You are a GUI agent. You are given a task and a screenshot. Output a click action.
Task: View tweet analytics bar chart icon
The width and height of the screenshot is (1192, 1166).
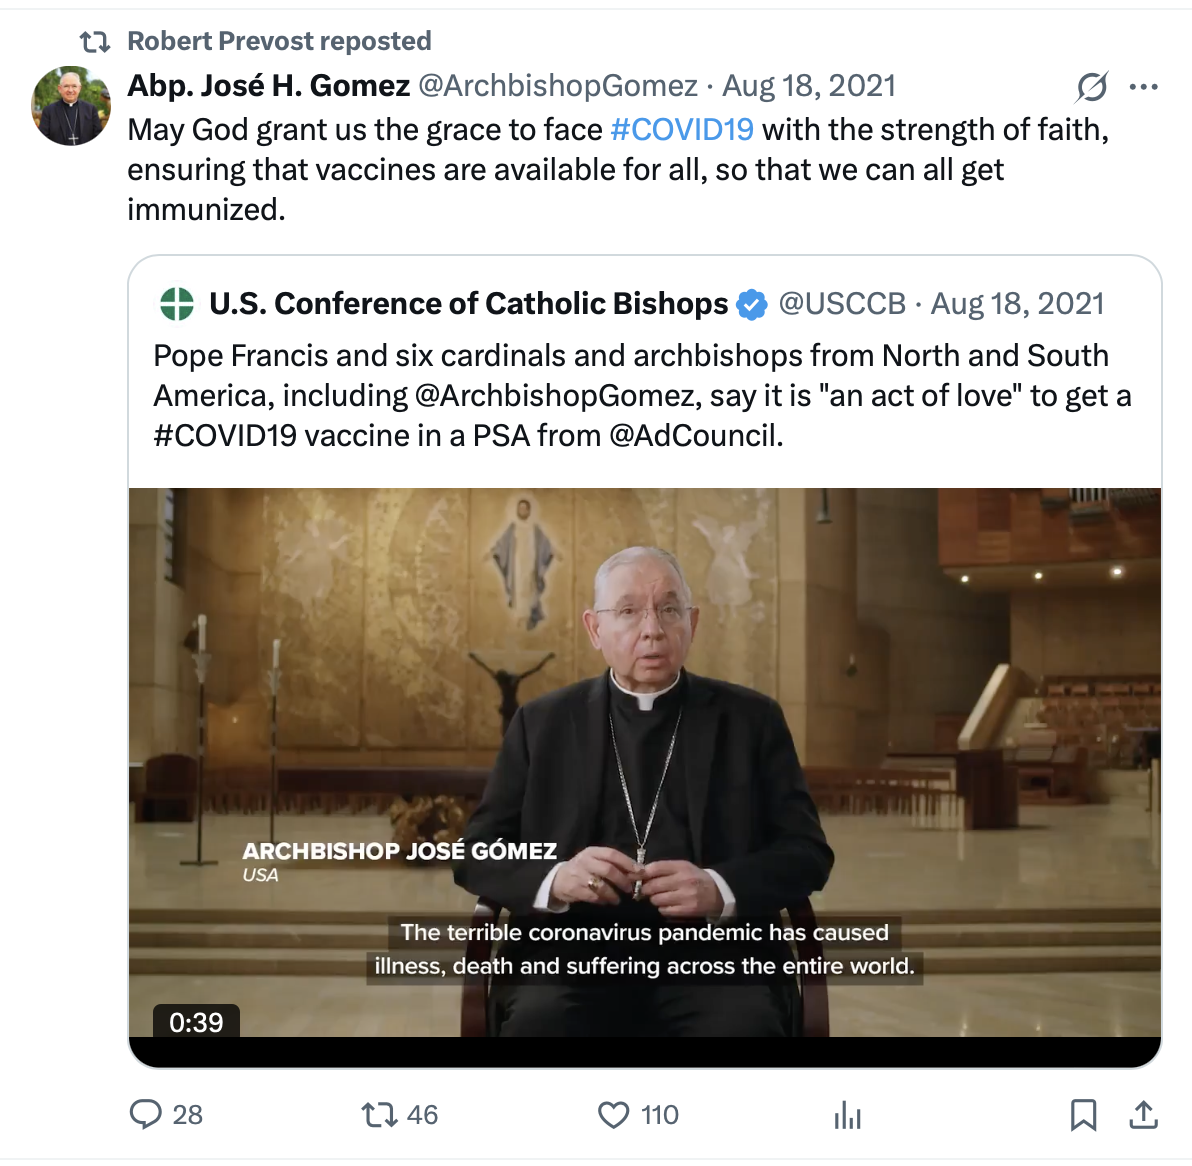(x=847, y=1114)
